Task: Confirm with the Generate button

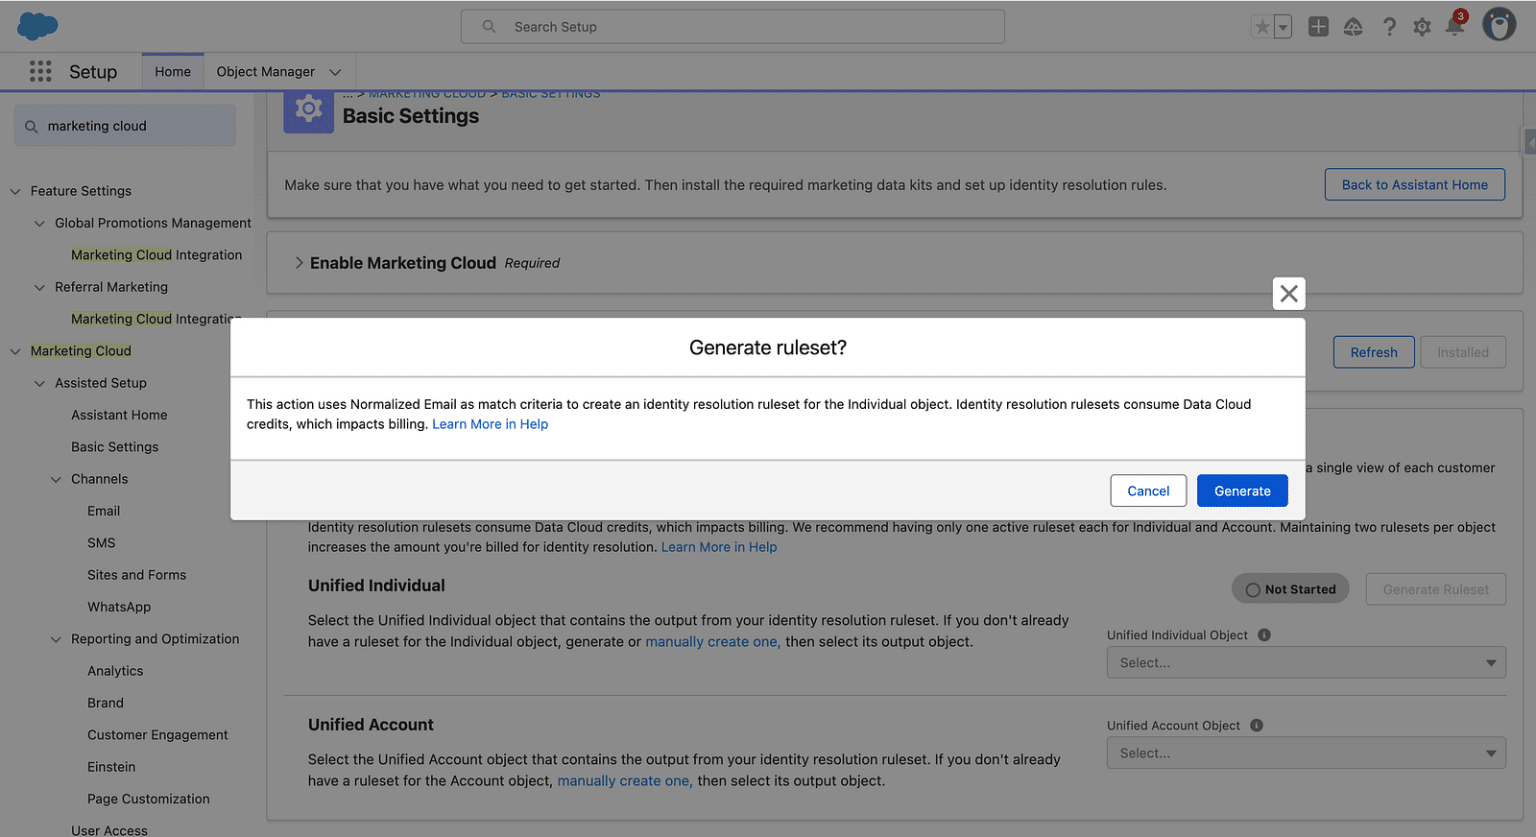Action: 1242,491
